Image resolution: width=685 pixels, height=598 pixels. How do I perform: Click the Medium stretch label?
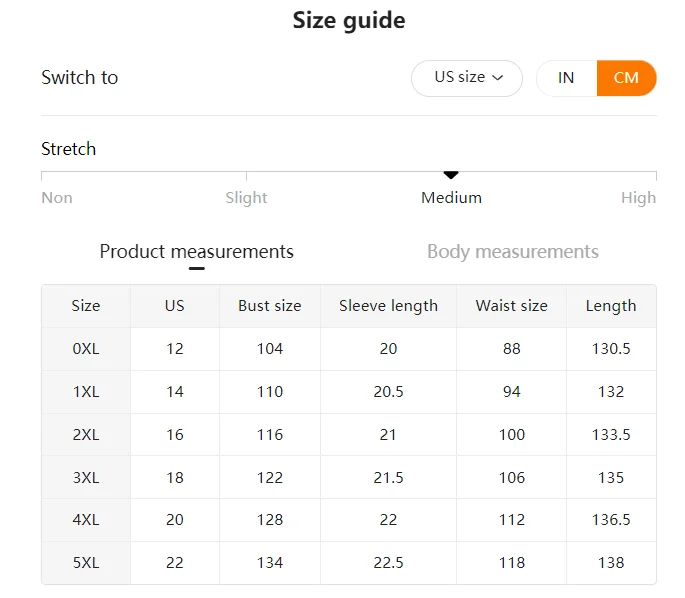click(x=451, y=197)
